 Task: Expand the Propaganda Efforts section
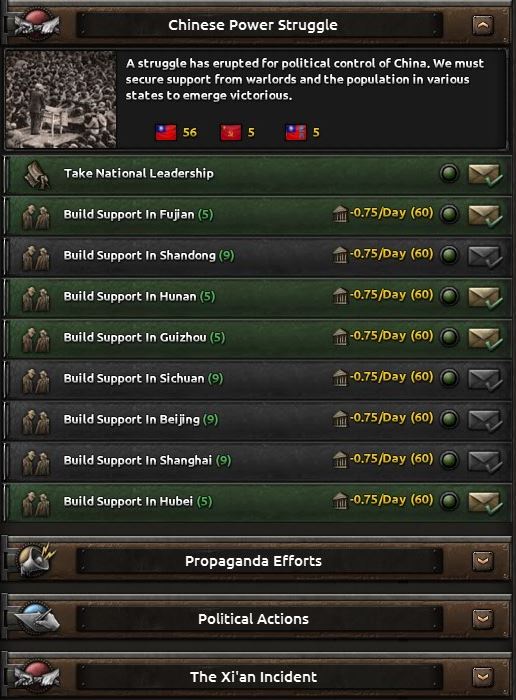point(483,561)
